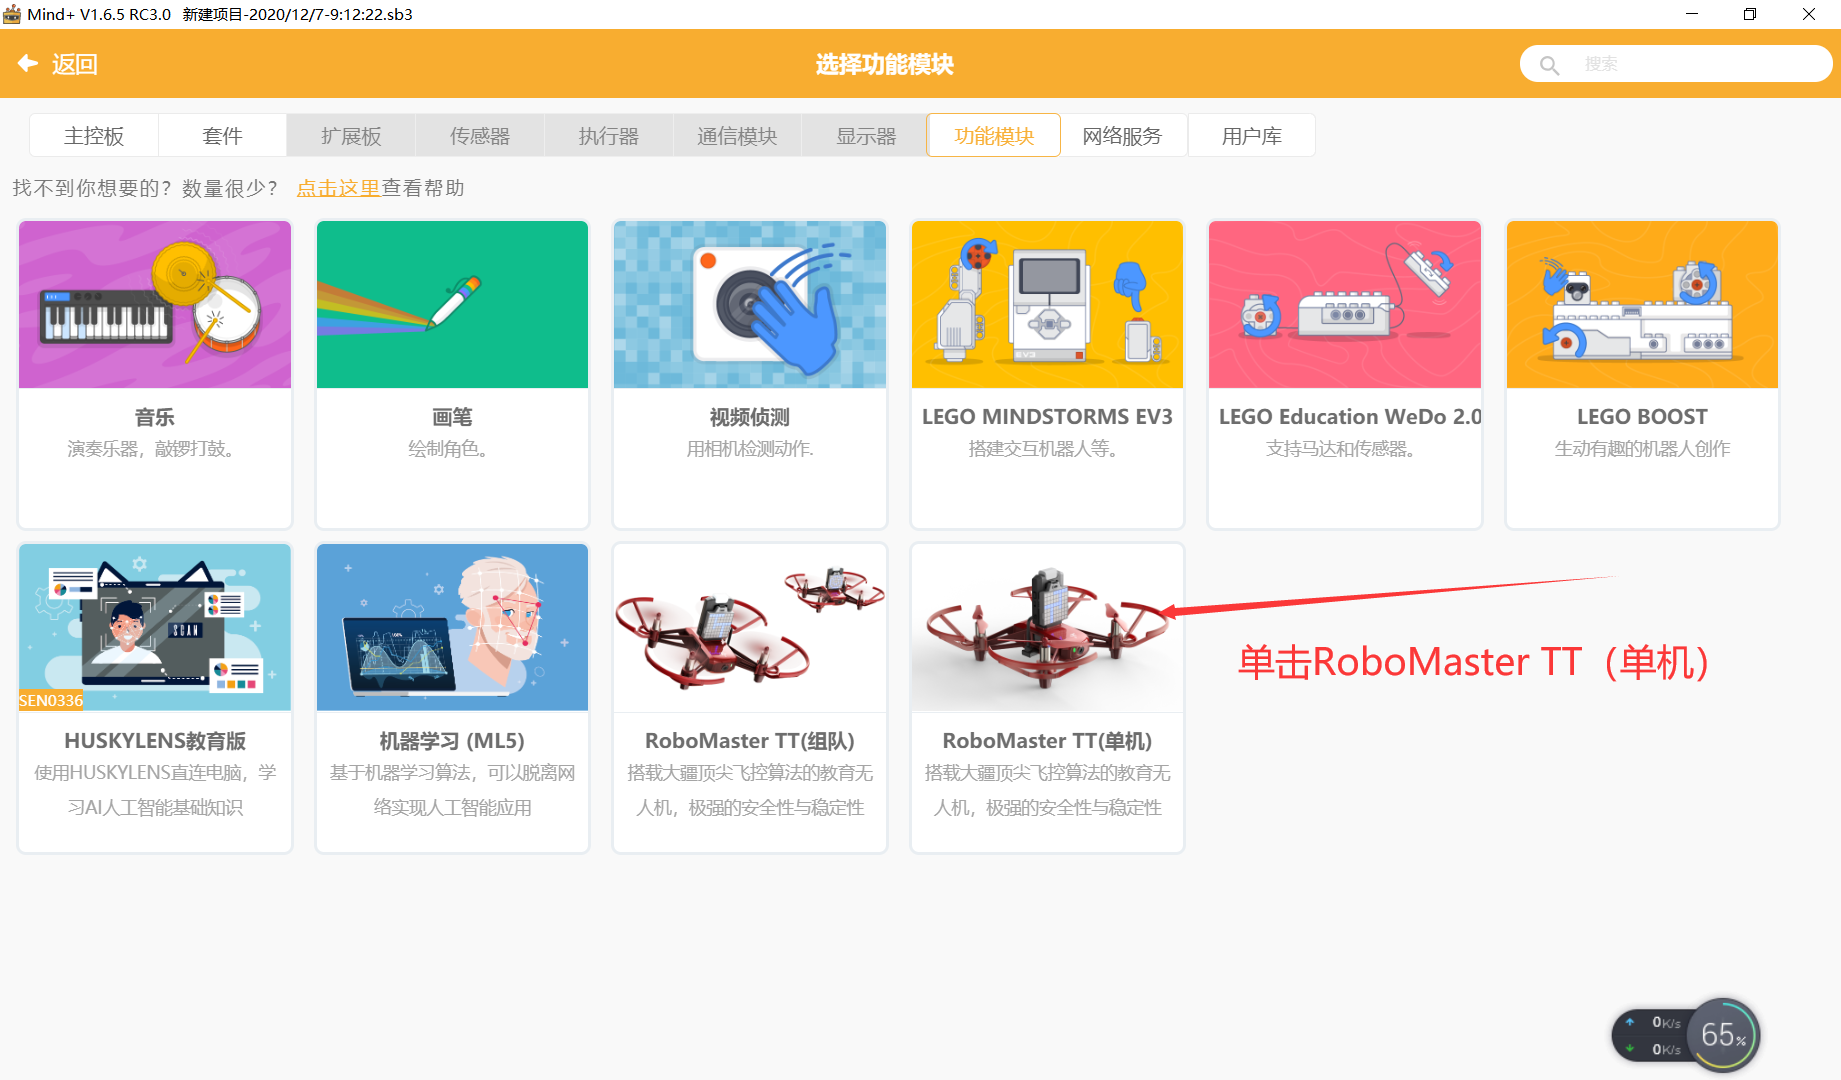
Task: Close the Mind+ window
Action: [x=1809, y=14]
